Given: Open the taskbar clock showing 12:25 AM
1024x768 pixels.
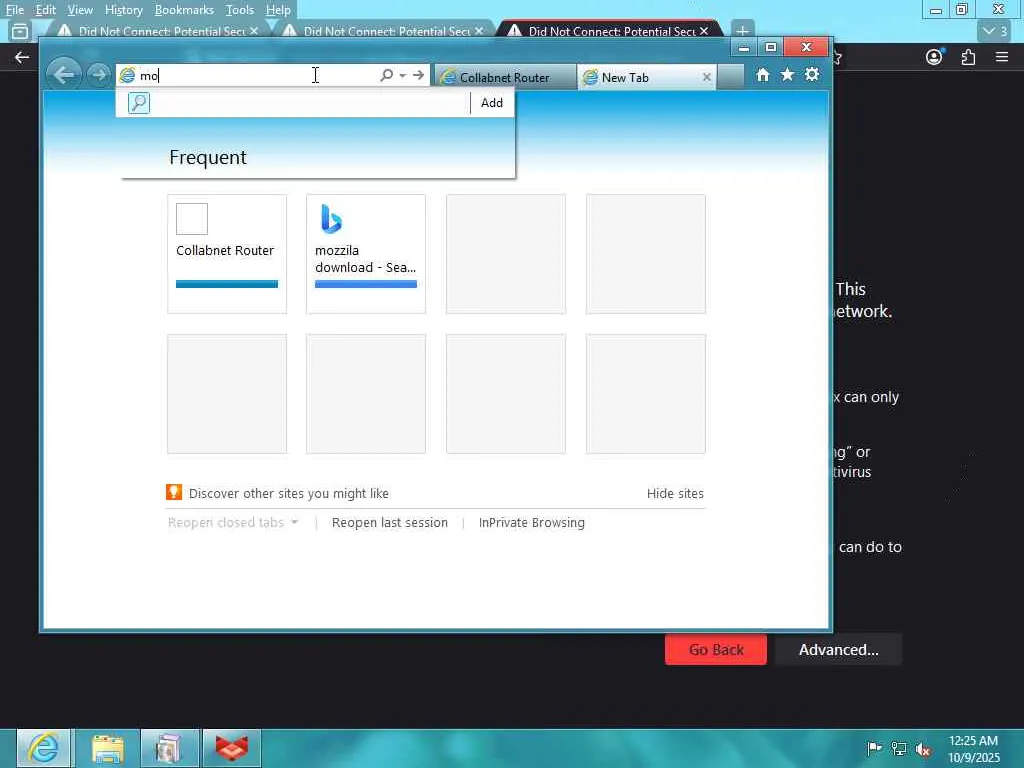Looking at the screenshot, I should [974, 749].
